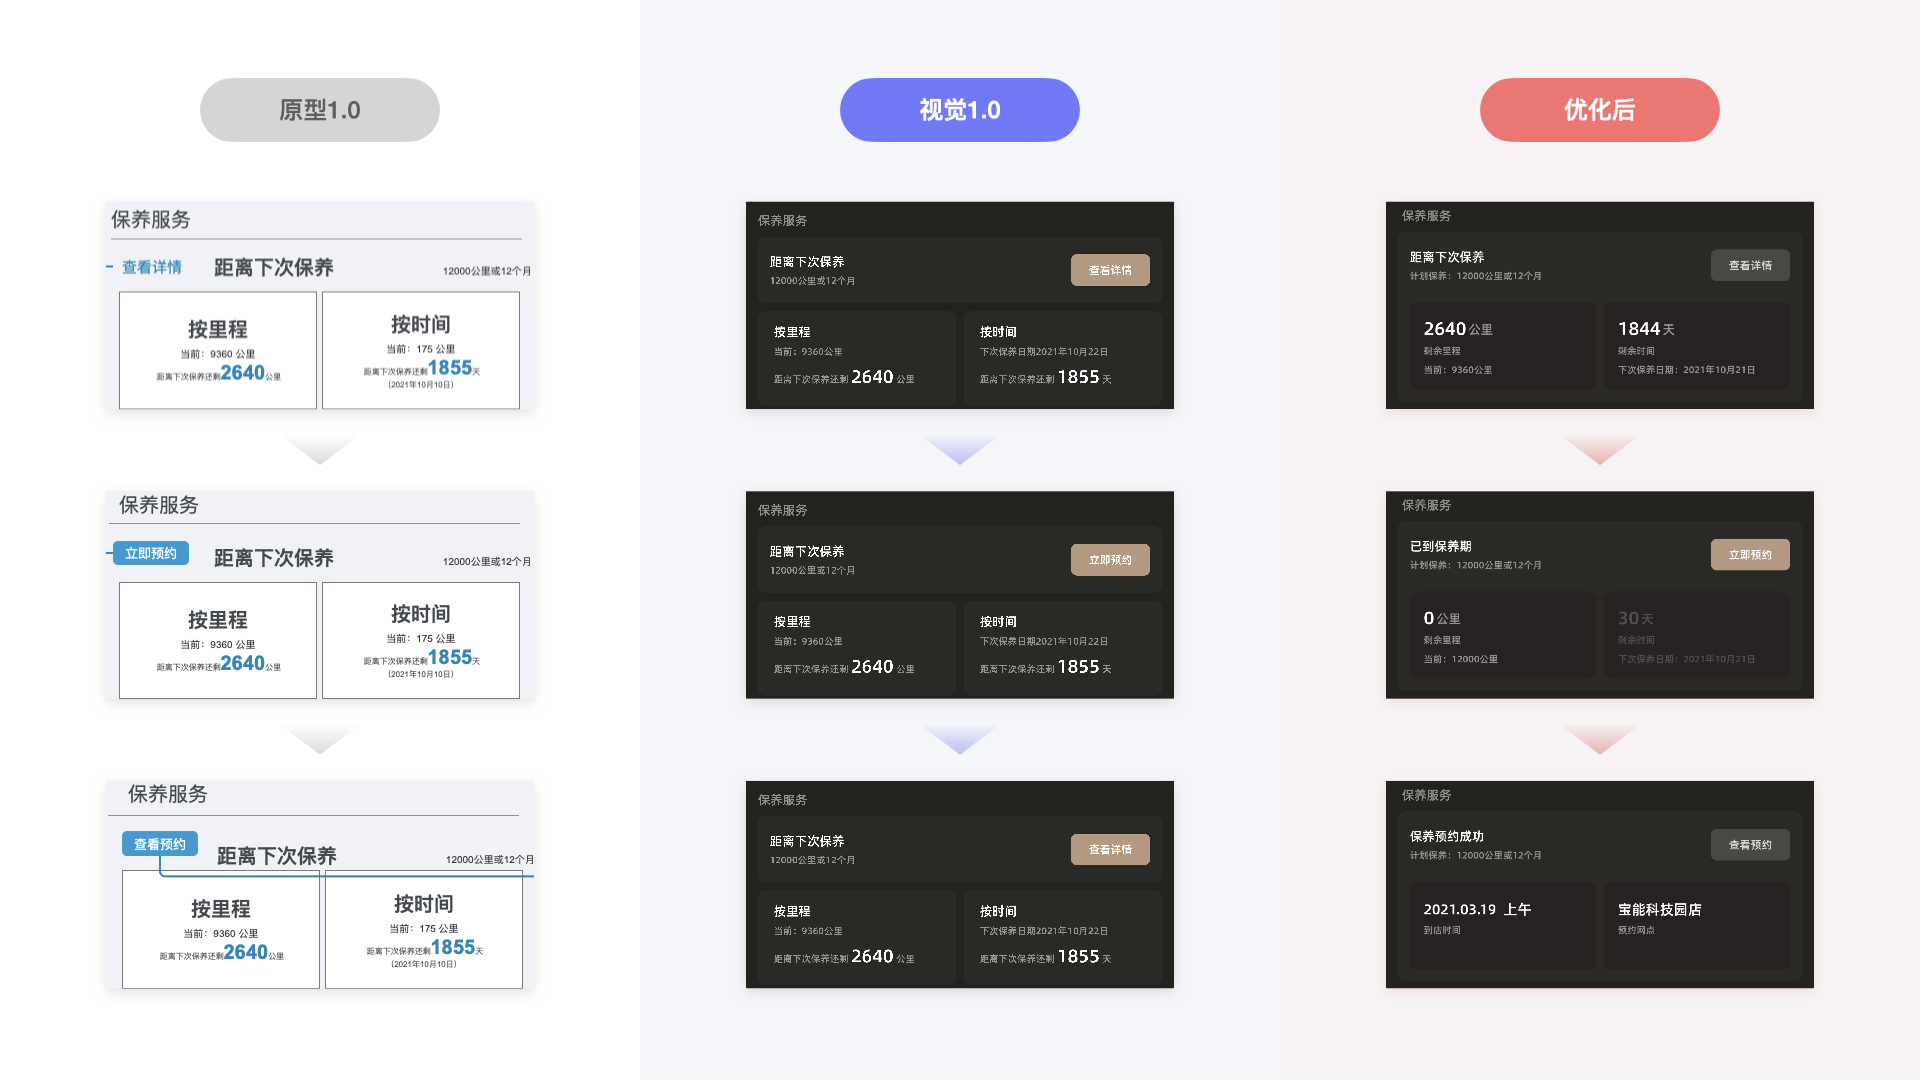
Task: Click the 2021.03.19 上午 arrival time card
Action: point(1502,924)
